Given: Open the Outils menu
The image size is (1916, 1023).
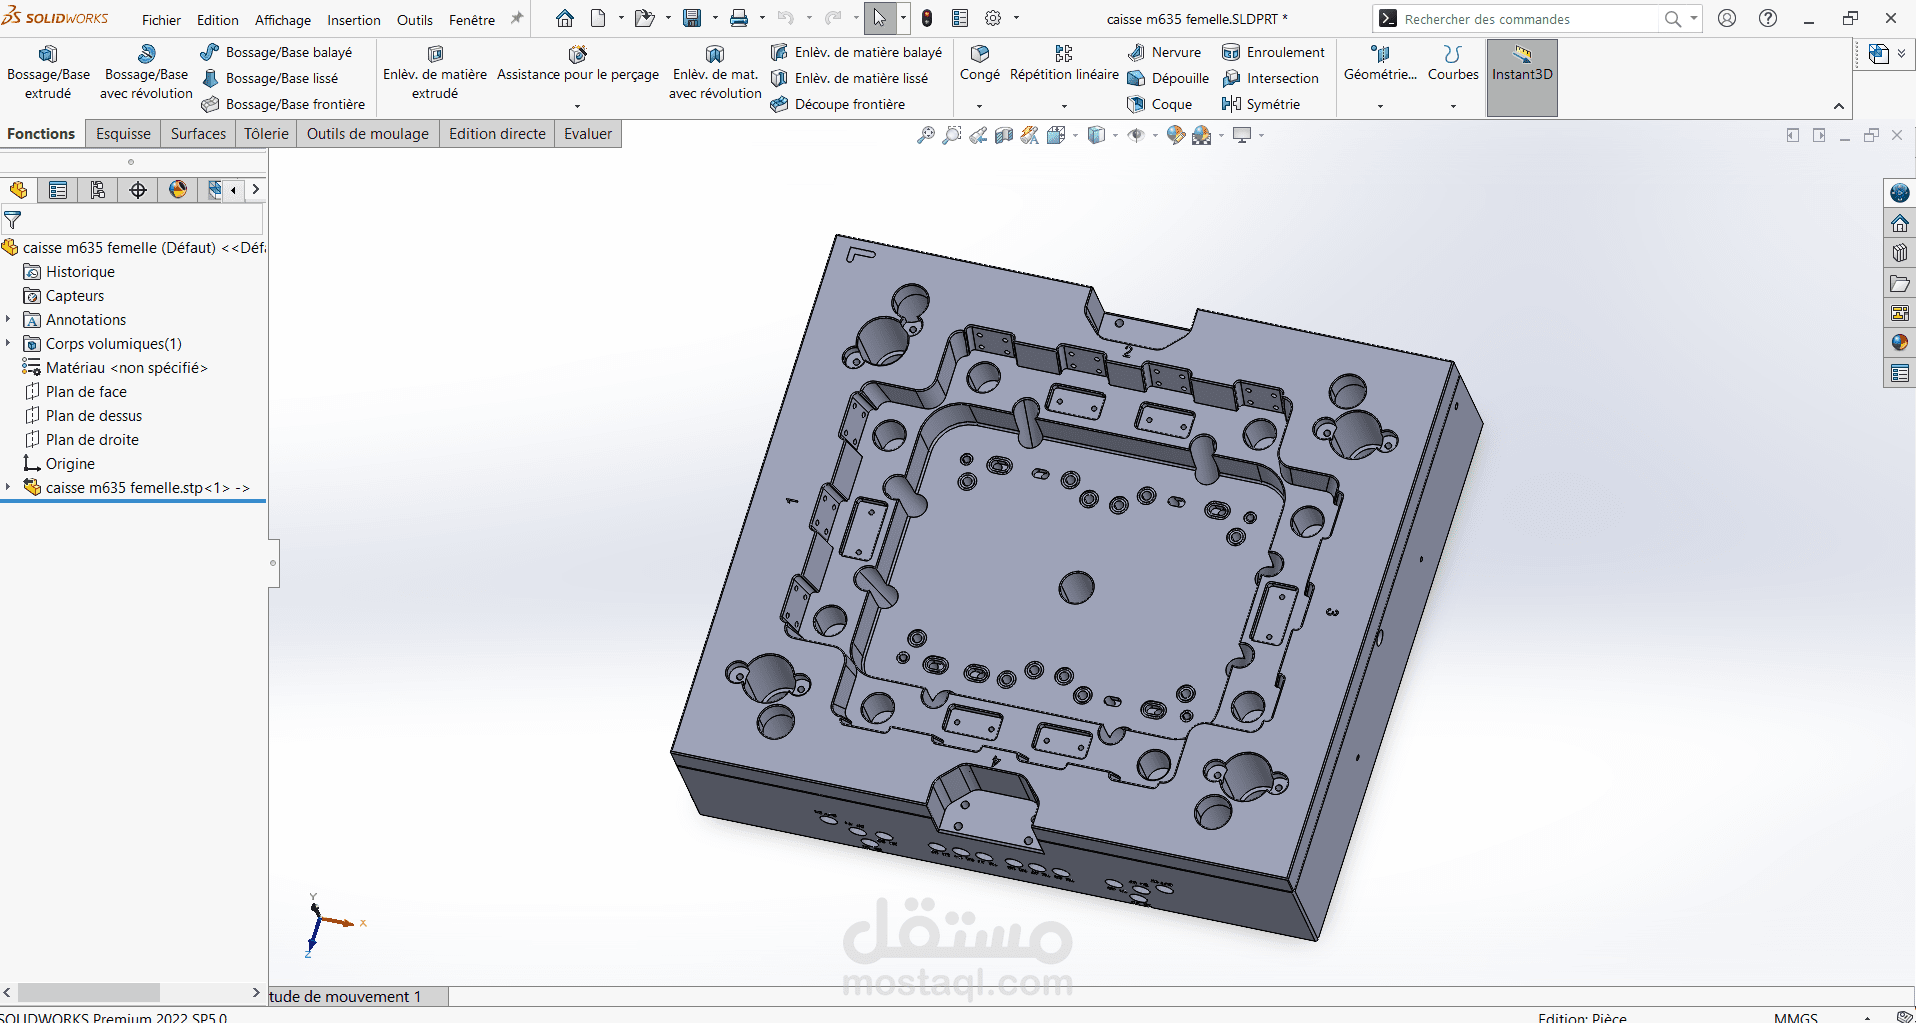Looking at the screenshot, I should pyautogui.click(x=415, y=19).
